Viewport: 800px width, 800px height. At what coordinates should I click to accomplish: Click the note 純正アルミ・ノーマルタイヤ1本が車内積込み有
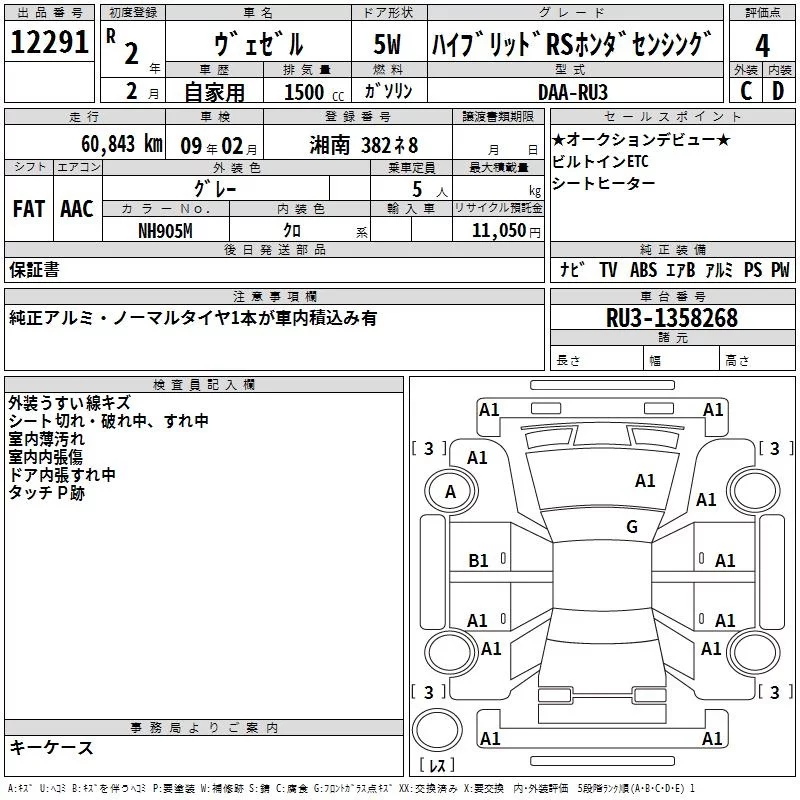193,318
